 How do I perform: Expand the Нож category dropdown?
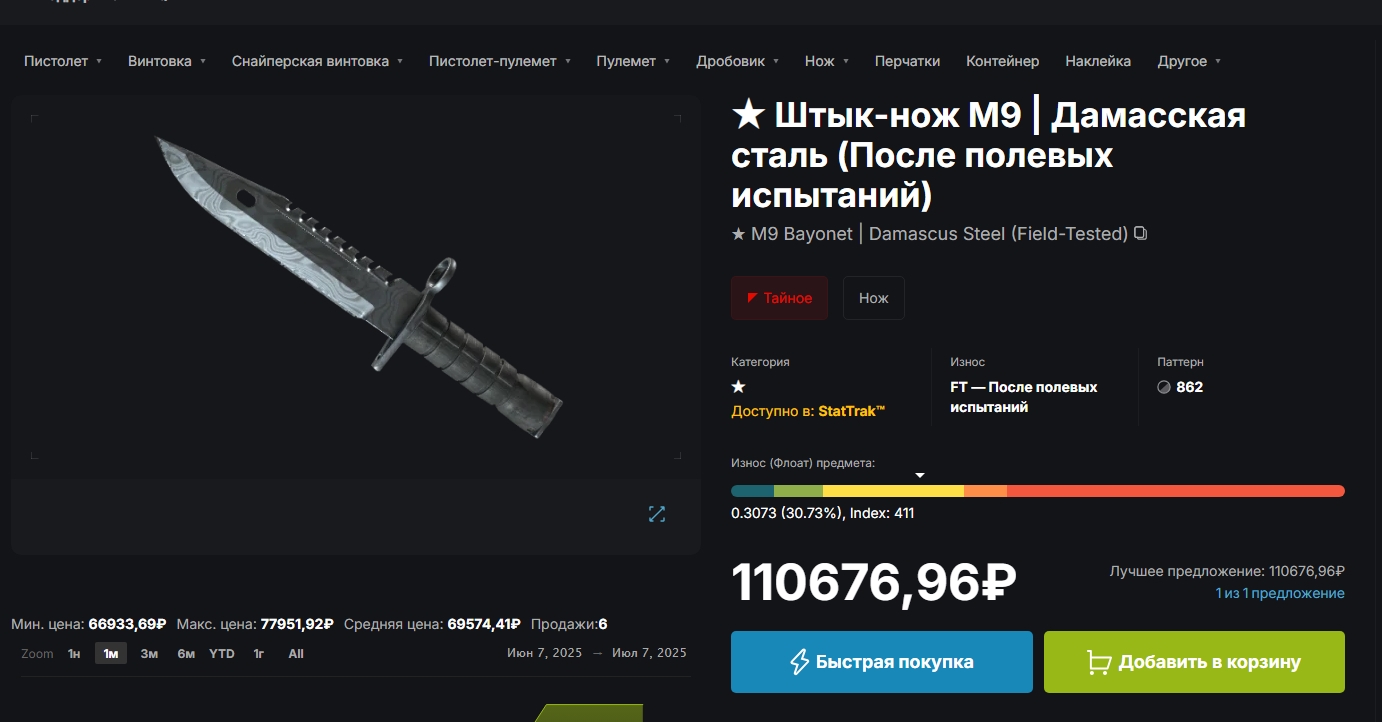(x=827, y=61)
